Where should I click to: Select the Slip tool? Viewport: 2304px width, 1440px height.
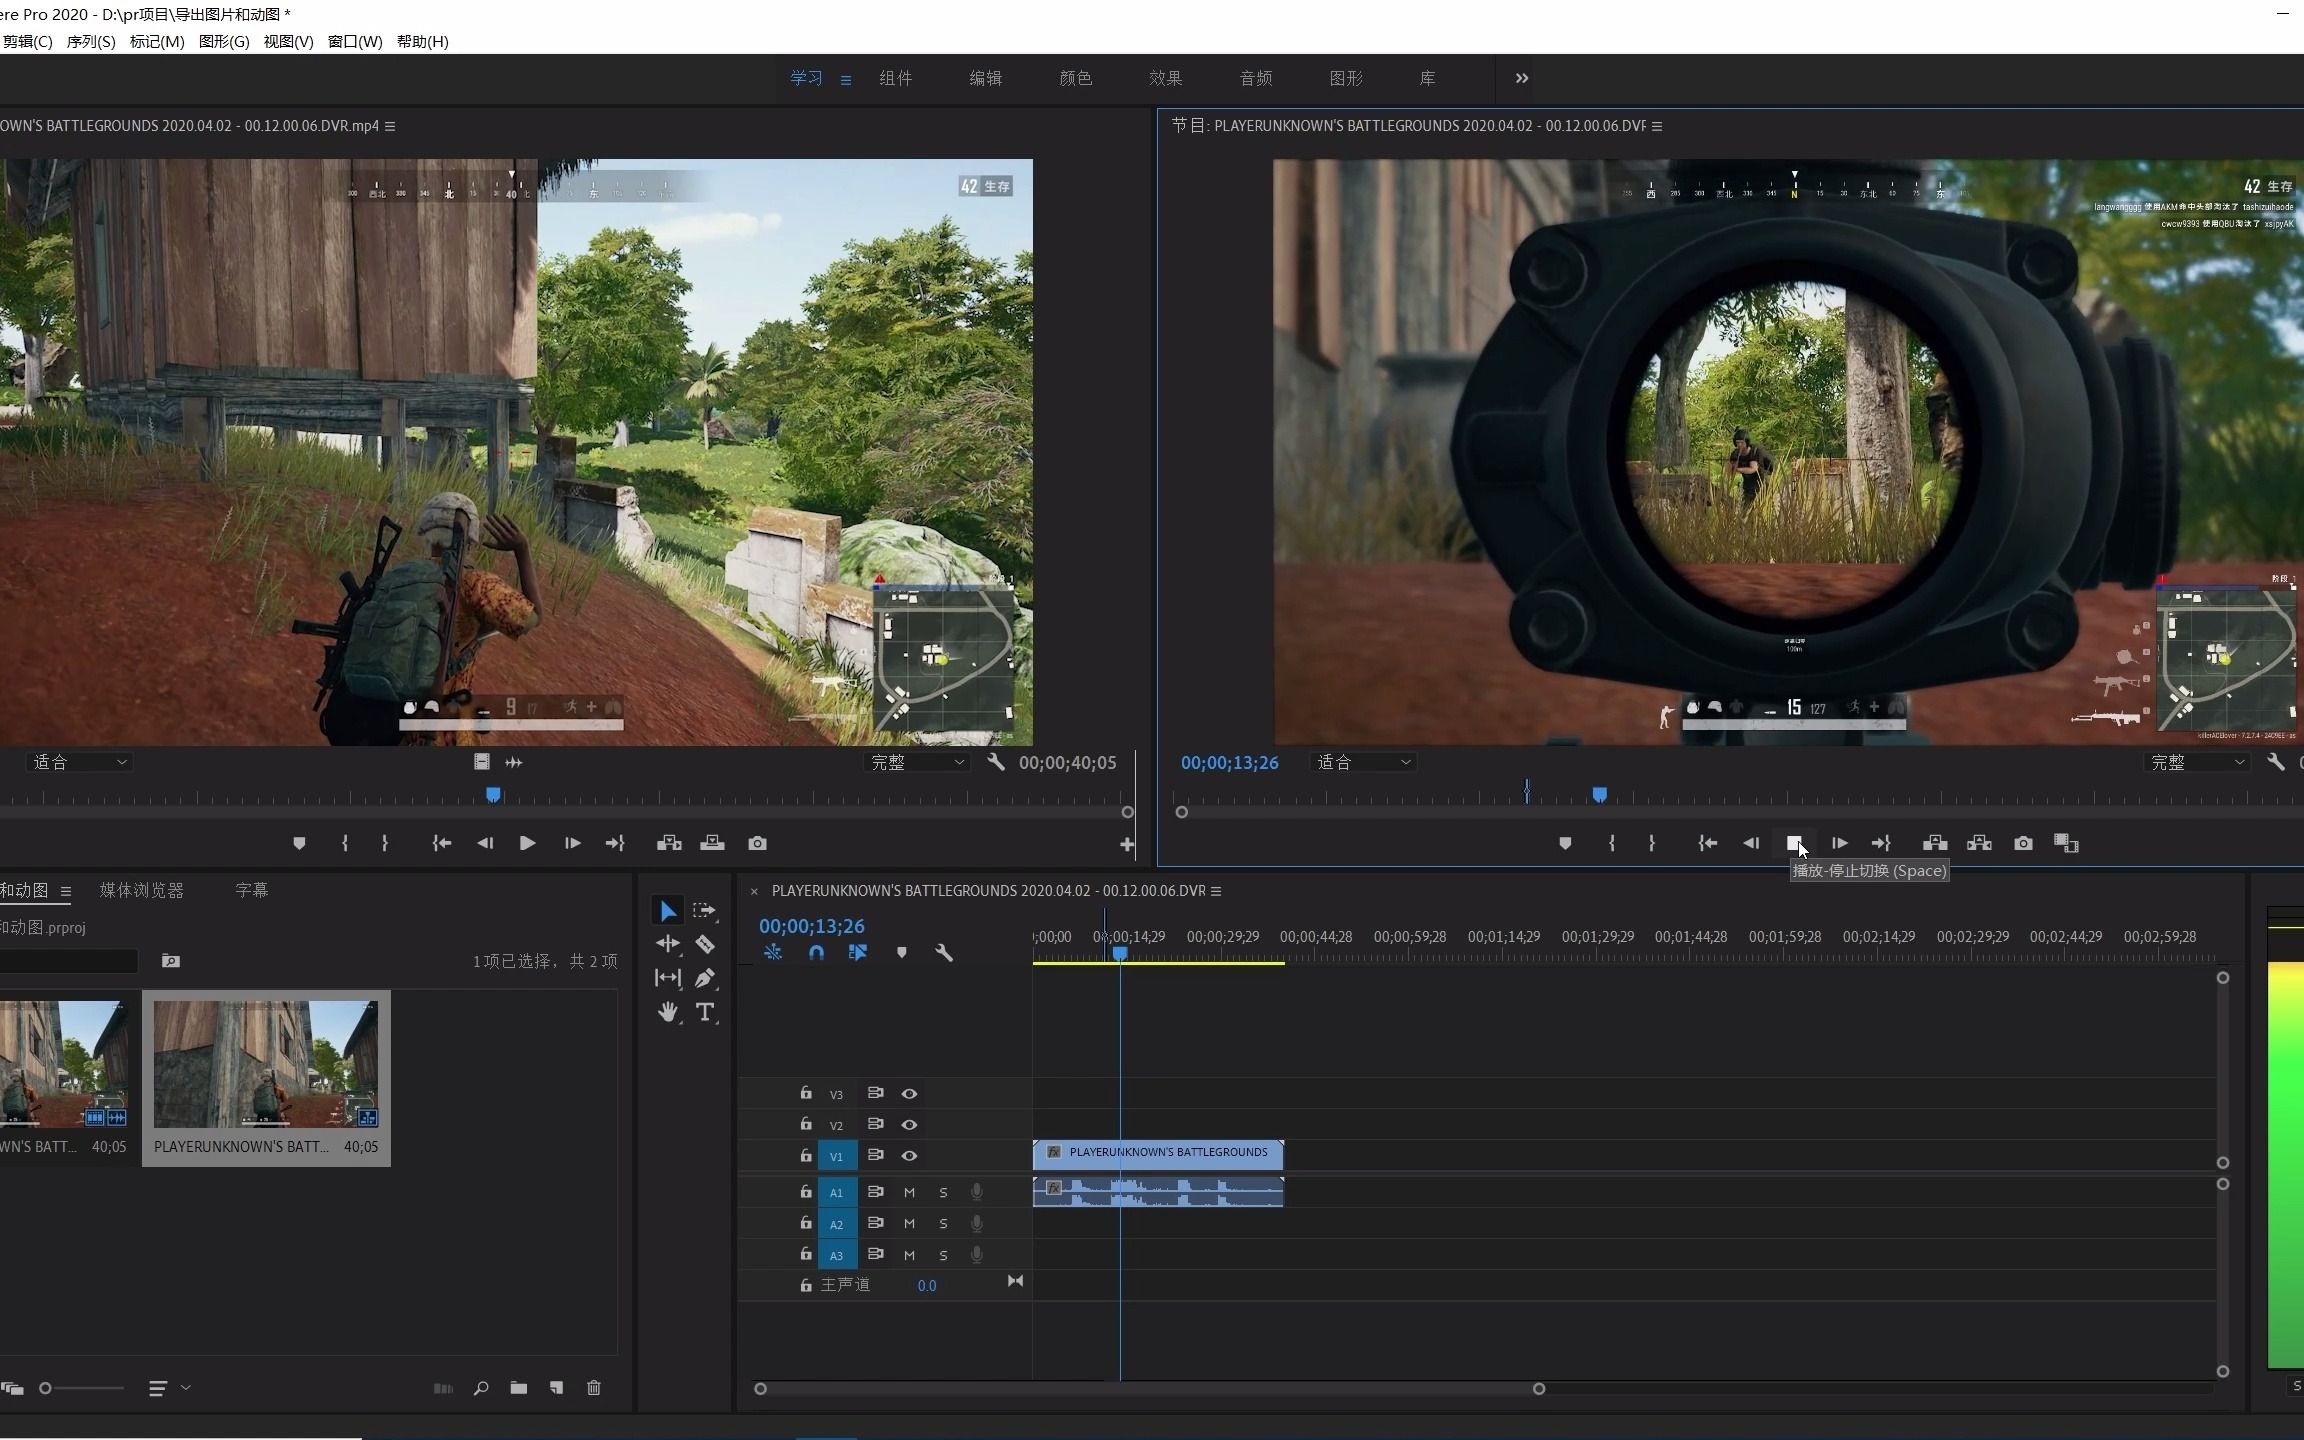click(668, 978)
